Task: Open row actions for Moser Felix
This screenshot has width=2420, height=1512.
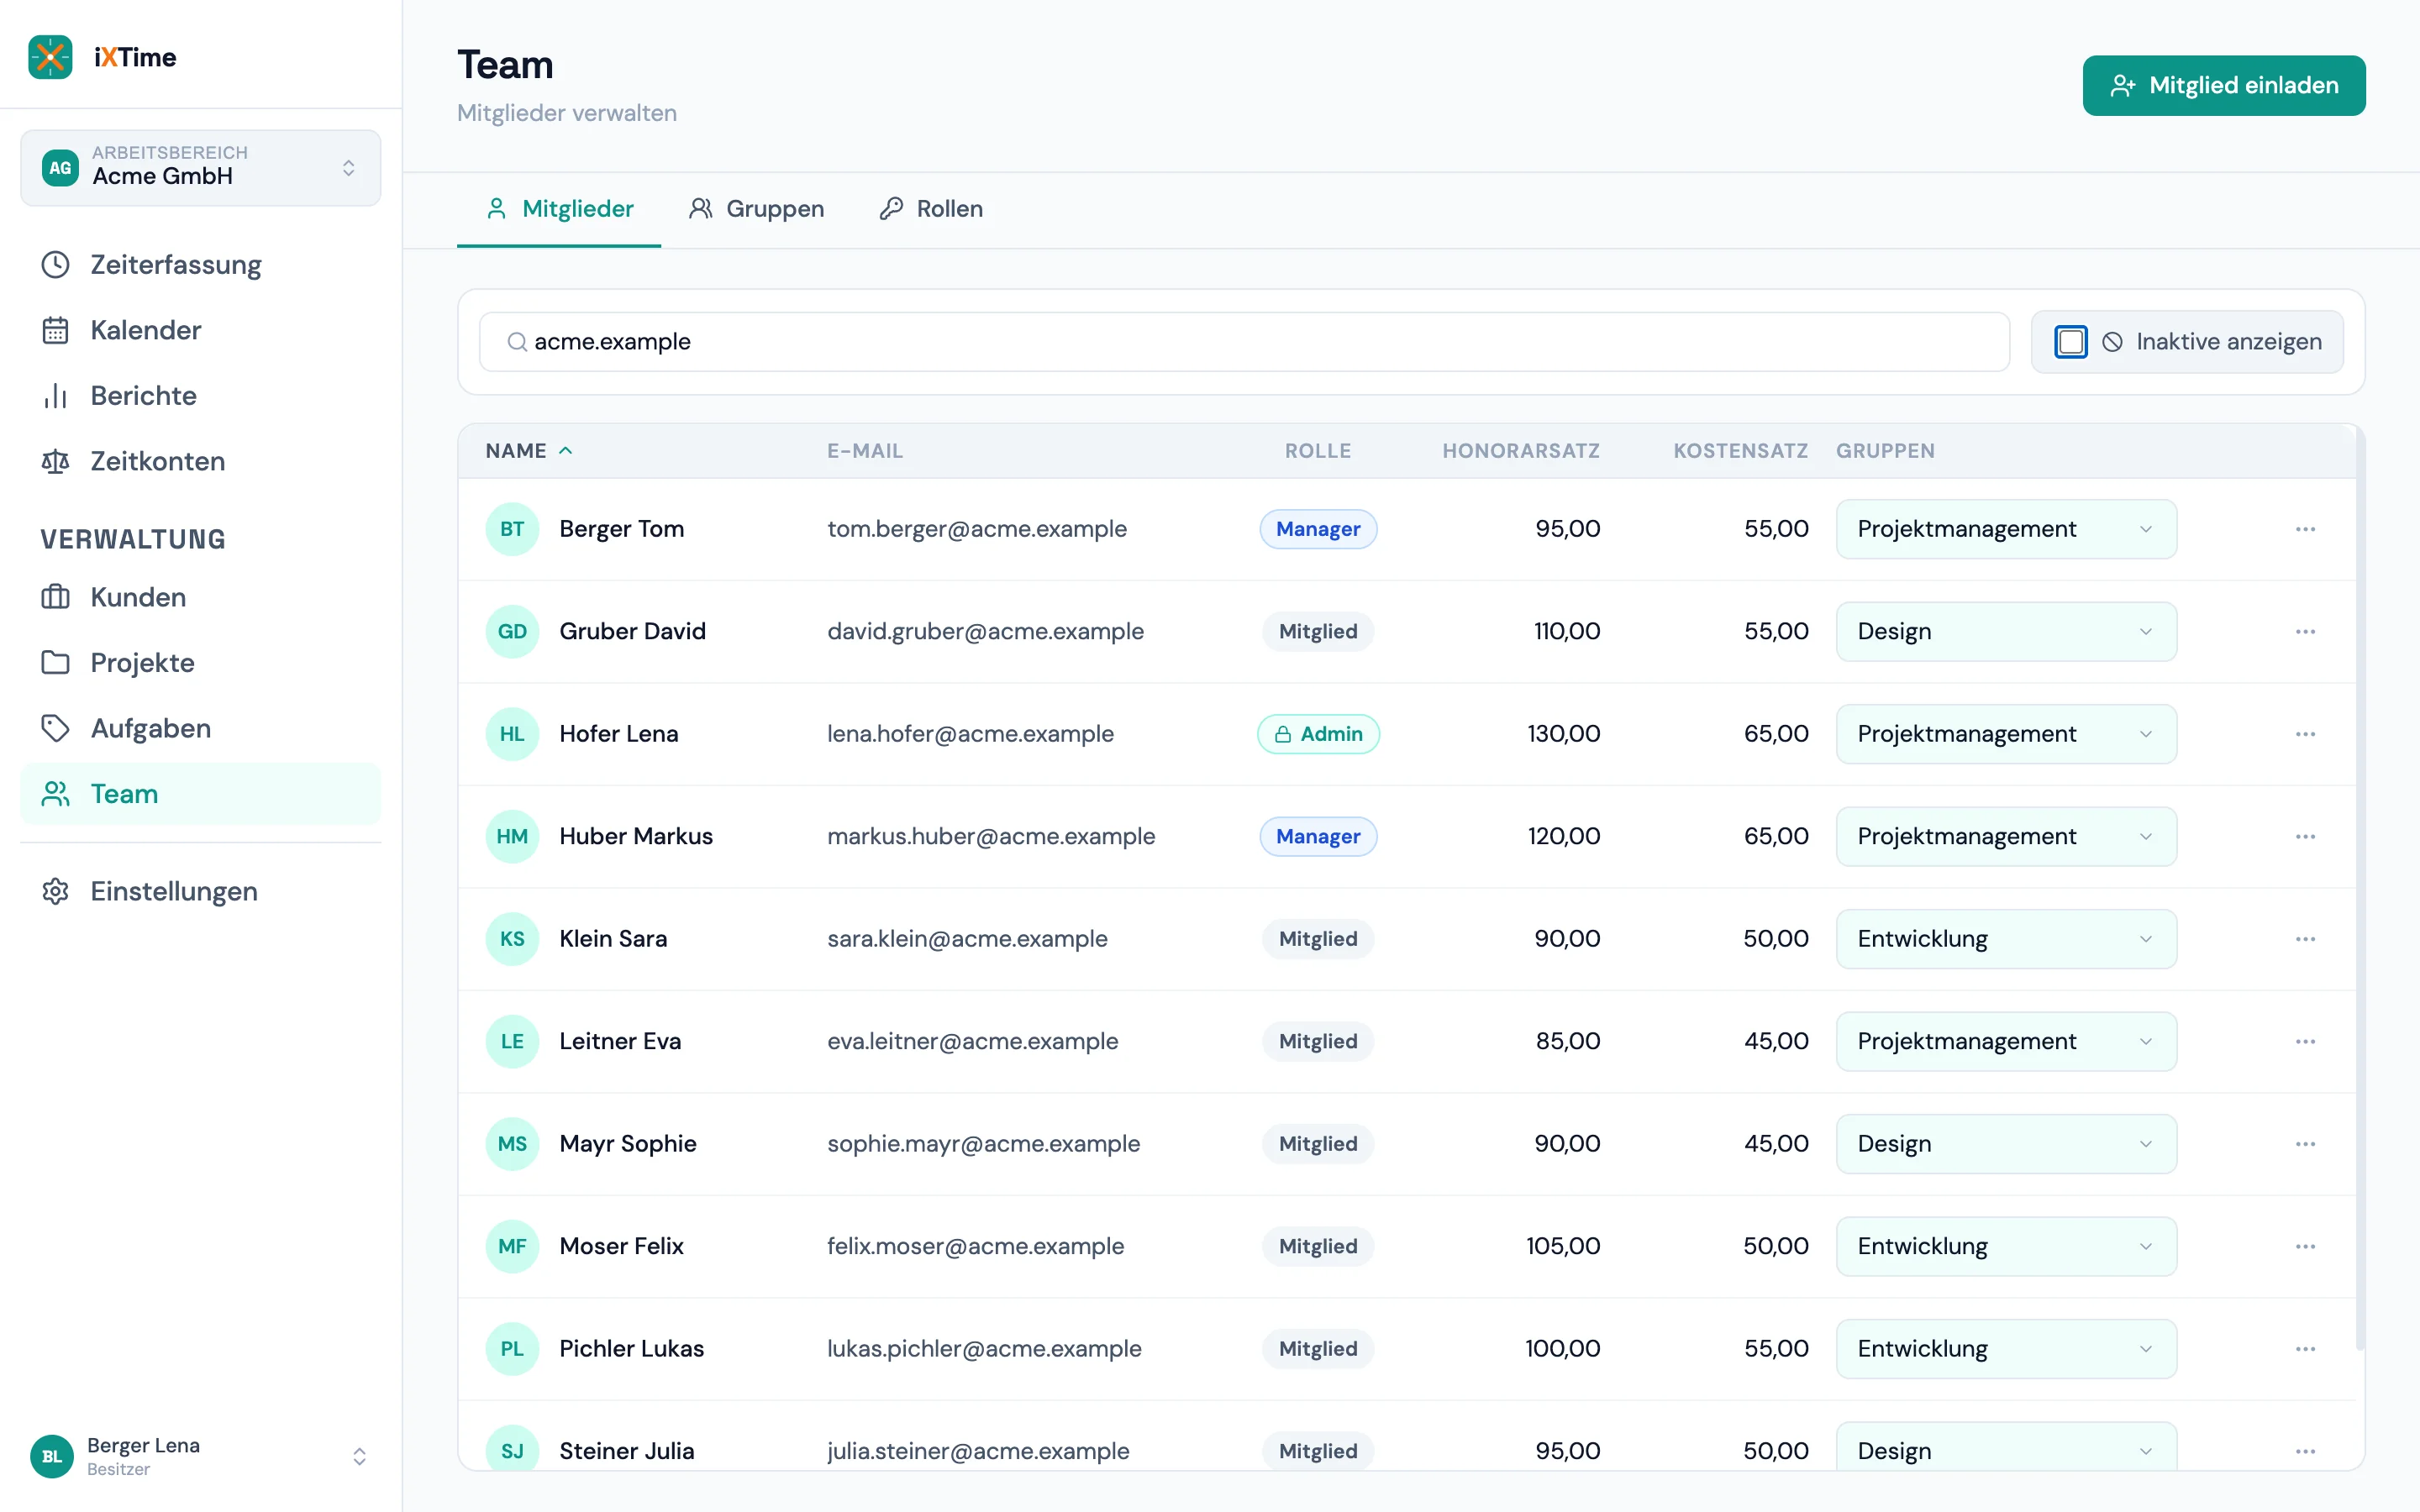Action: click(2305, 1246)
